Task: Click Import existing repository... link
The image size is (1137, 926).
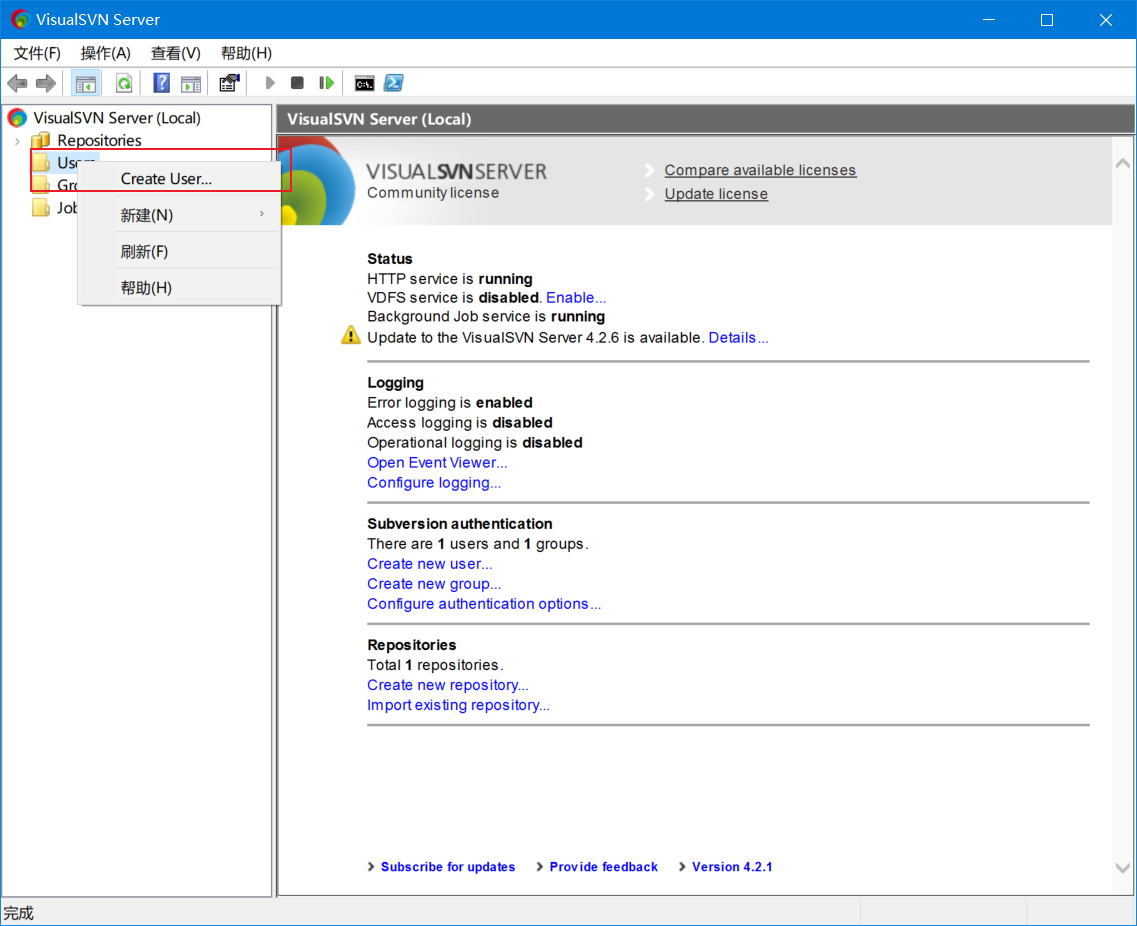Action: click(458, 706)
